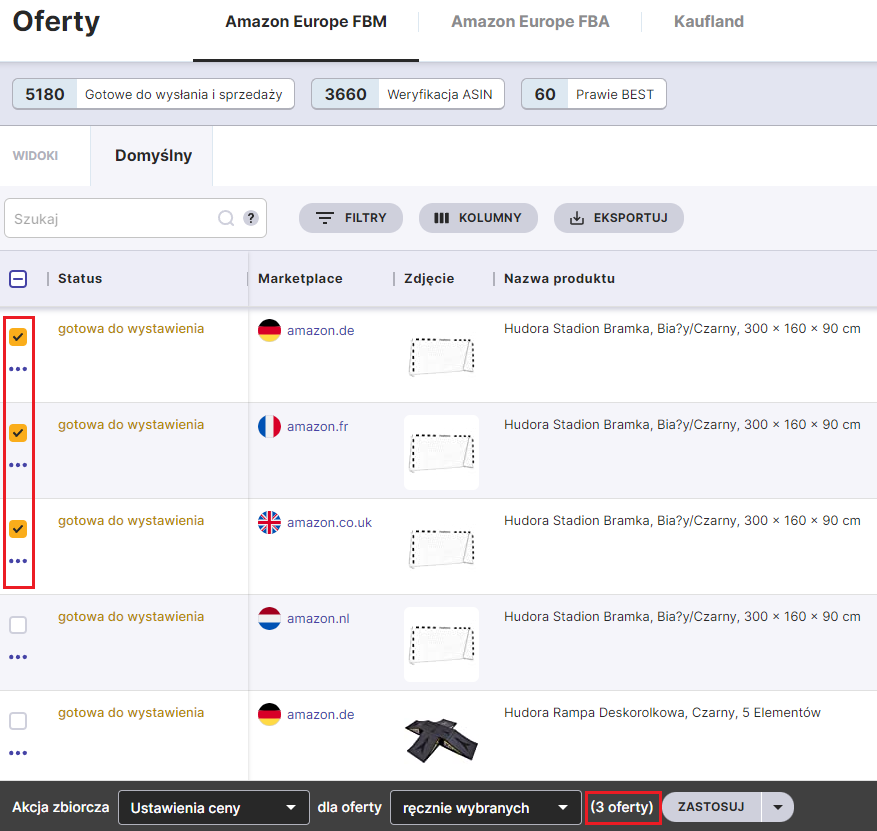This screenshot has height=831, width=877.
Task: Uncheck the amazon.co.uk offer checkbox
Action: coord(18,528)
